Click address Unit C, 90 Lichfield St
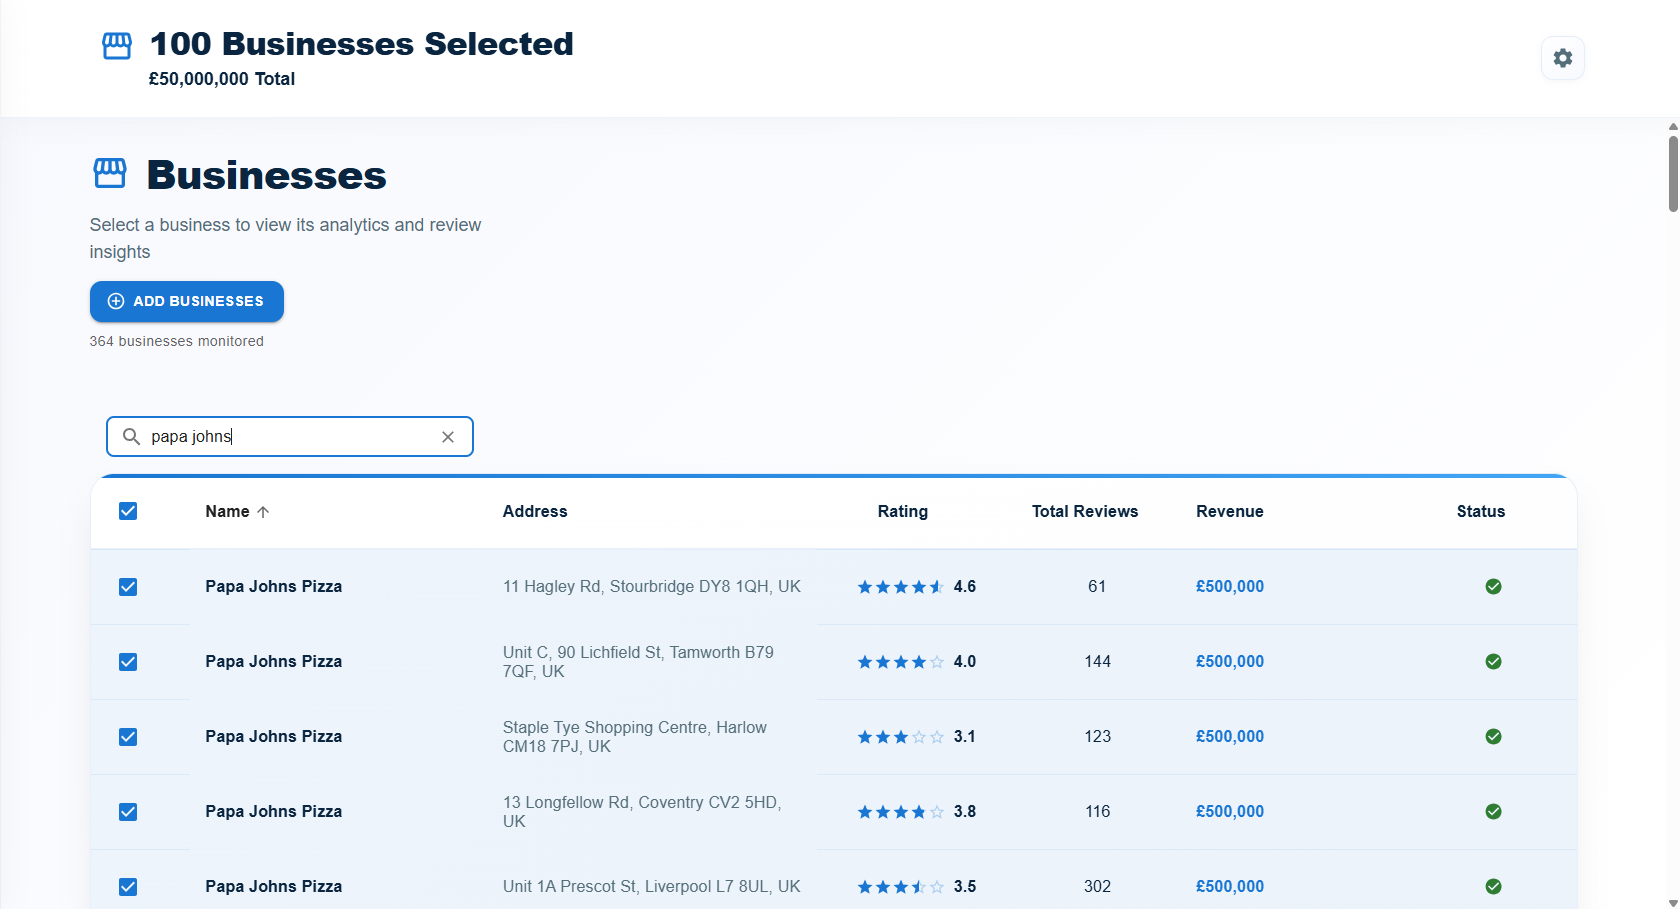Image resolution: width=1680 pixels, height=909 pixels. 638,662
